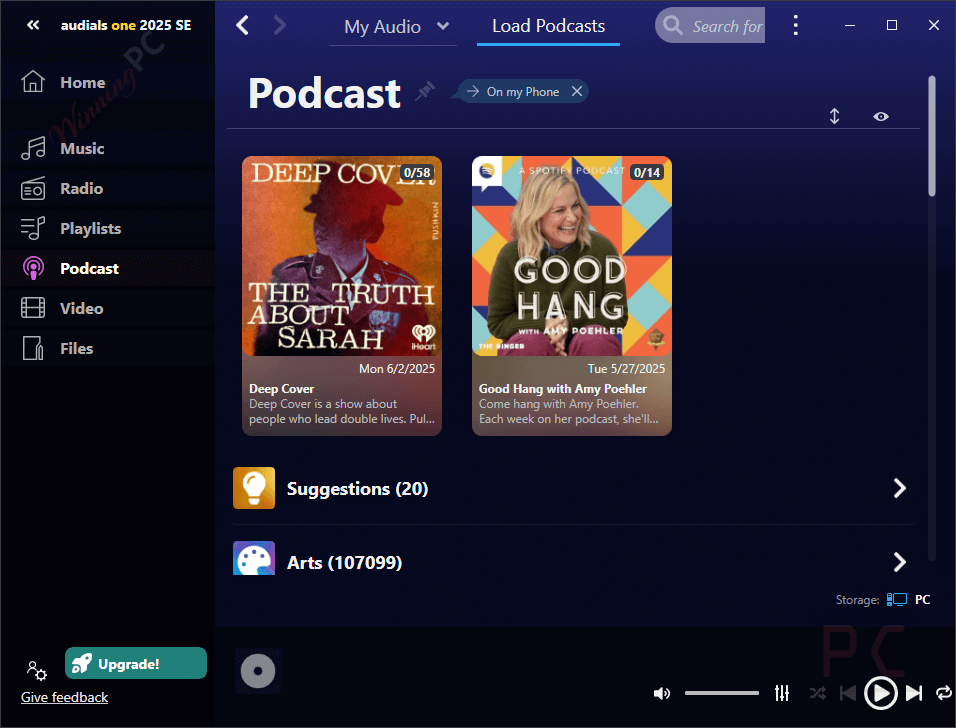Toggle repeat playback
Viewport: 956px width, 728px height.
pos(944,693)
